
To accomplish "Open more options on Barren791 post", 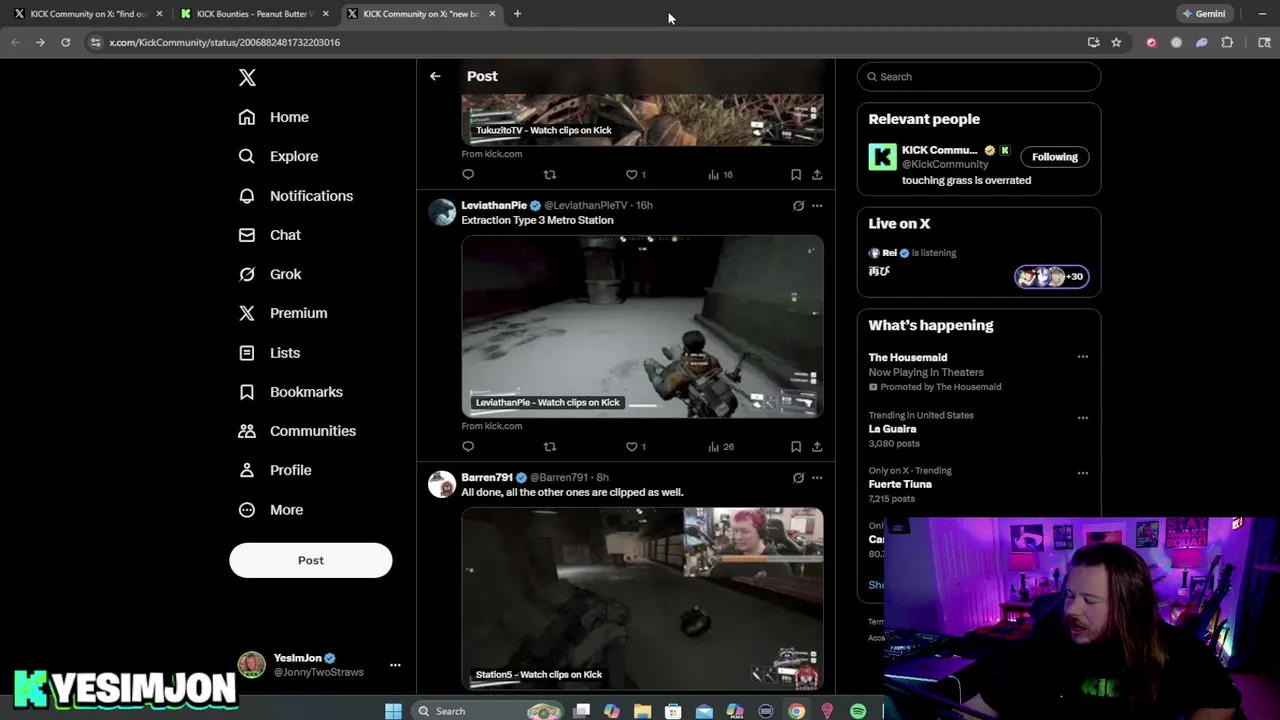I will [817, 478].
